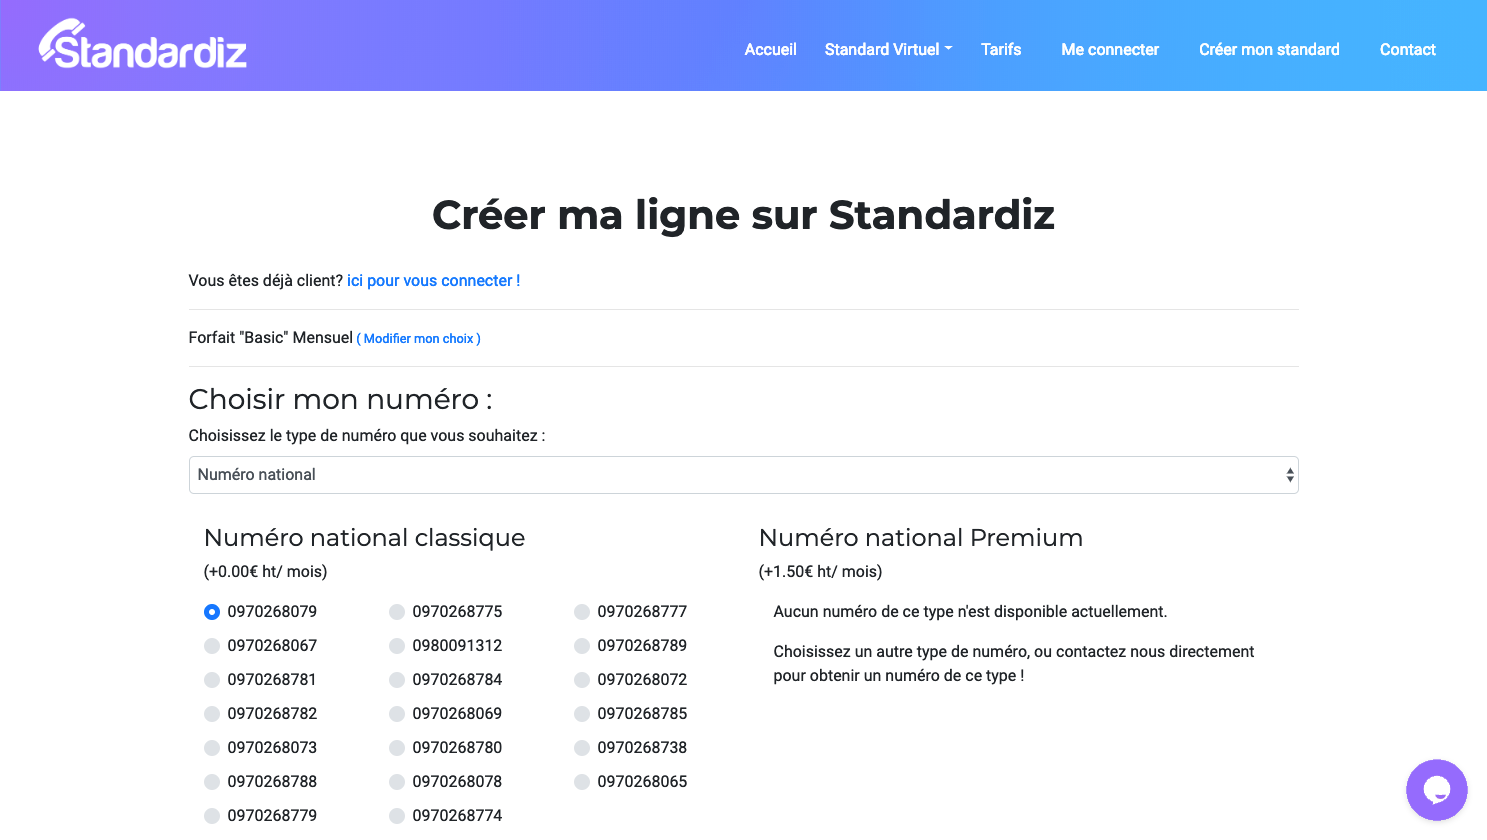Screen dimensions: 1487x840
Task: Open Créer mon standard page
Action: pos(1269,49)
